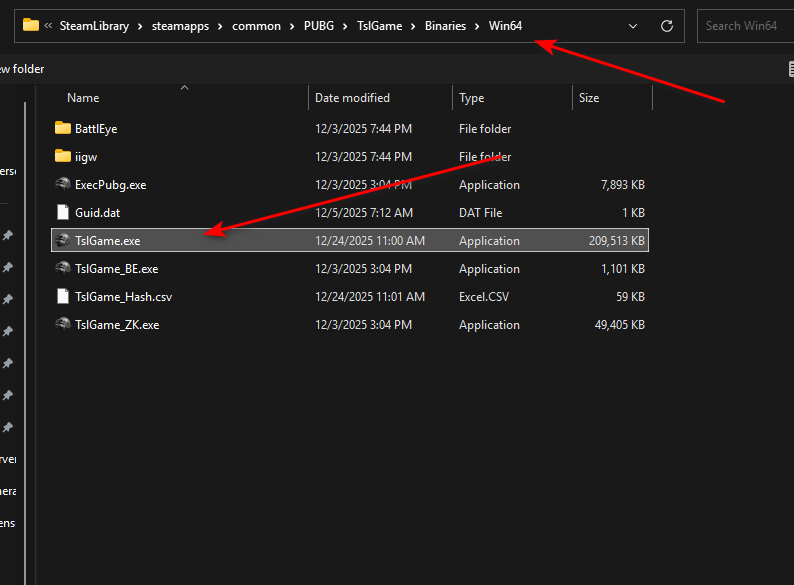794x585 pixels.
Task: Select the Guid.dat file name
Action: (x=97, y=213)
